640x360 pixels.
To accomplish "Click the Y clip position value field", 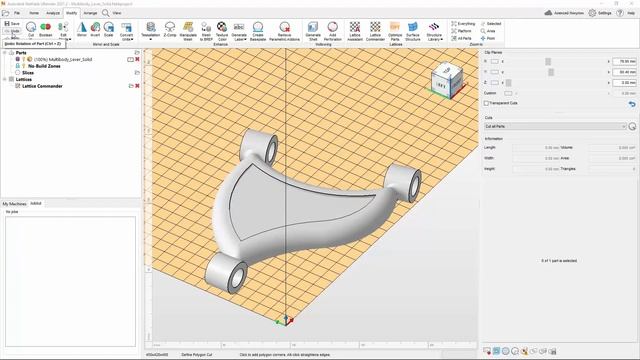I will point(624,72).
